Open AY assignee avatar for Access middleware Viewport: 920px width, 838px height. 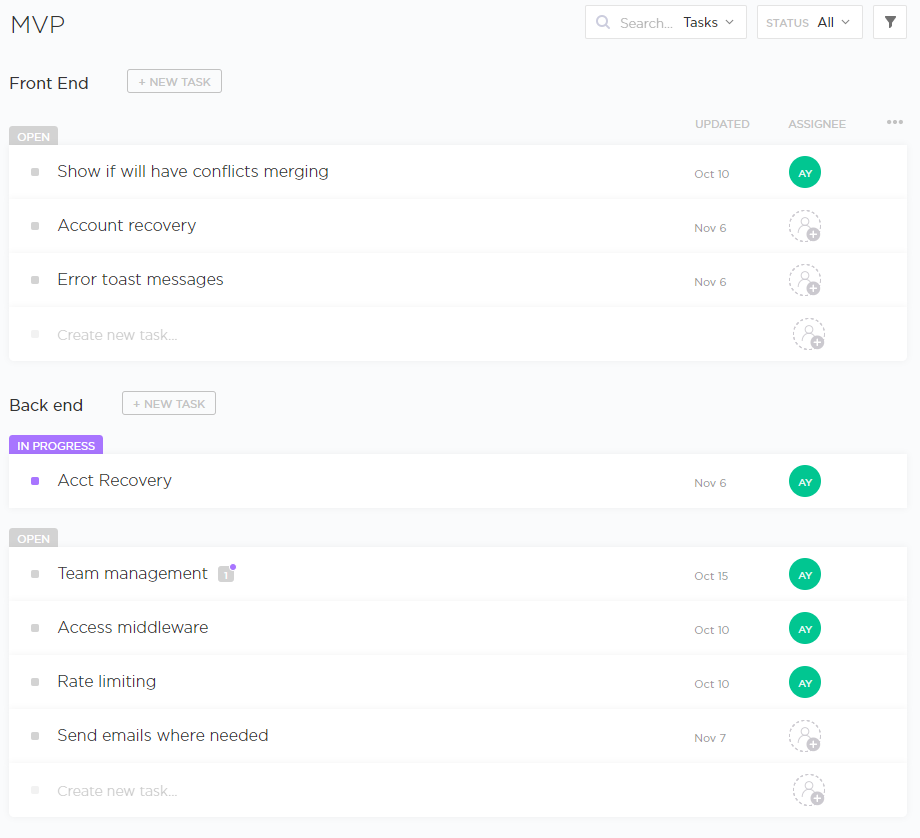(804, 628)
